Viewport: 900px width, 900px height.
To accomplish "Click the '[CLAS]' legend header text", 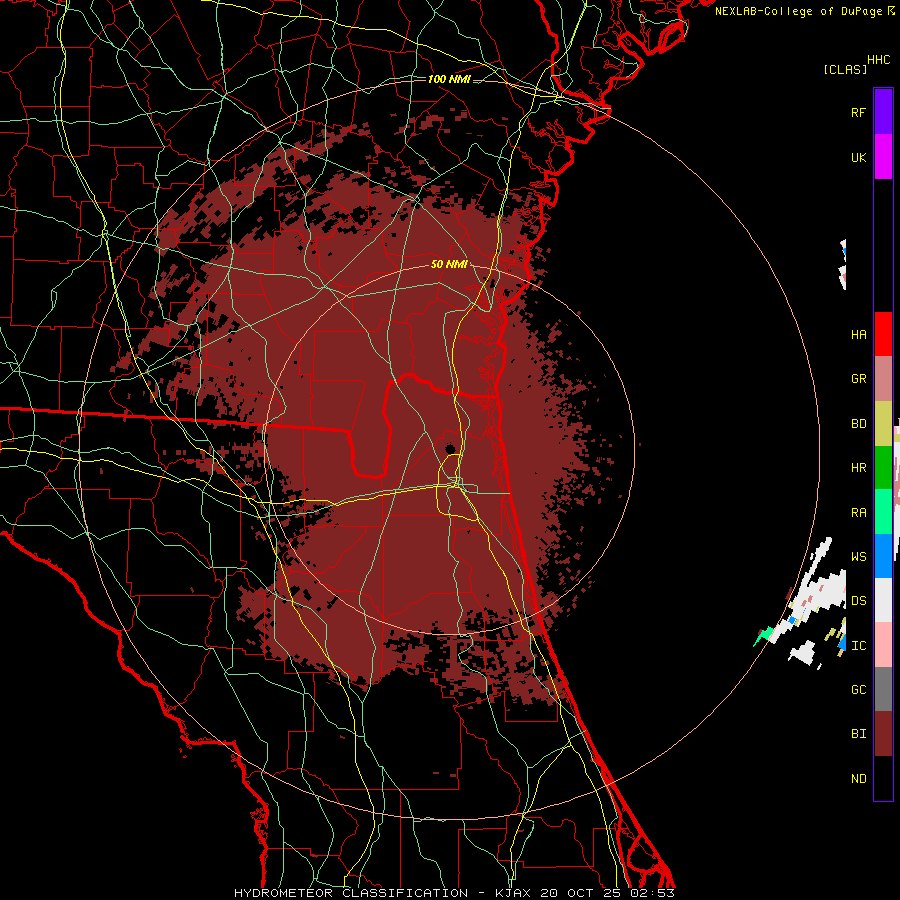I will pos(845,69).
